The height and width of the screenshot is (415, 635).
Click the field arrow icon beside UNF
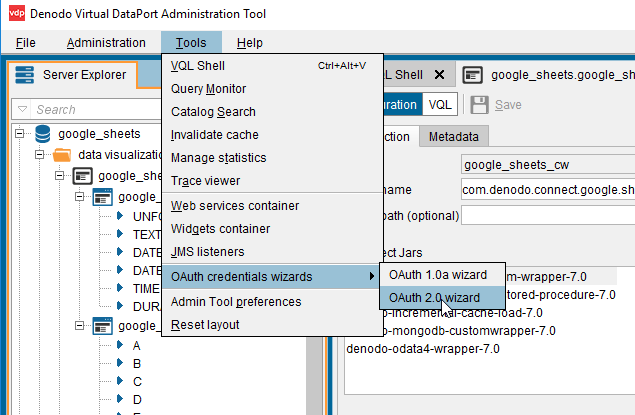[120, 215]
